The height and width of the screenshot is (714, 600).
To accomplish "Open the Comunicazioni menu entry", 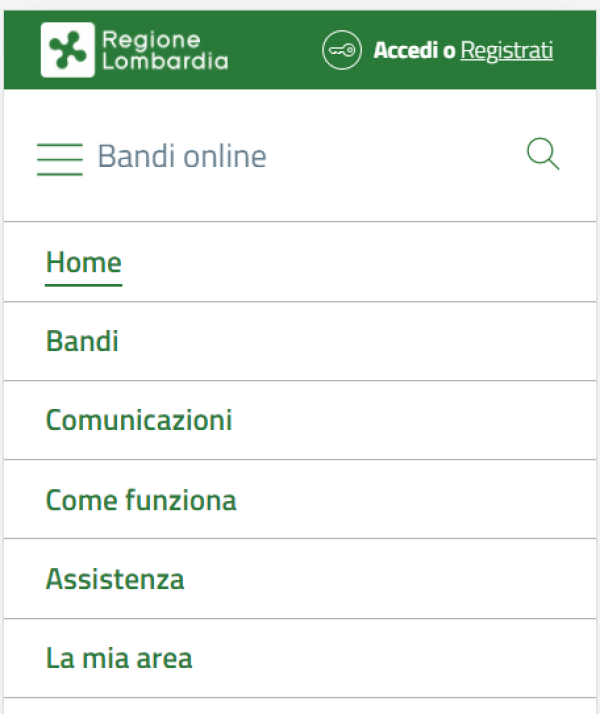I will [x=139, y=420].
